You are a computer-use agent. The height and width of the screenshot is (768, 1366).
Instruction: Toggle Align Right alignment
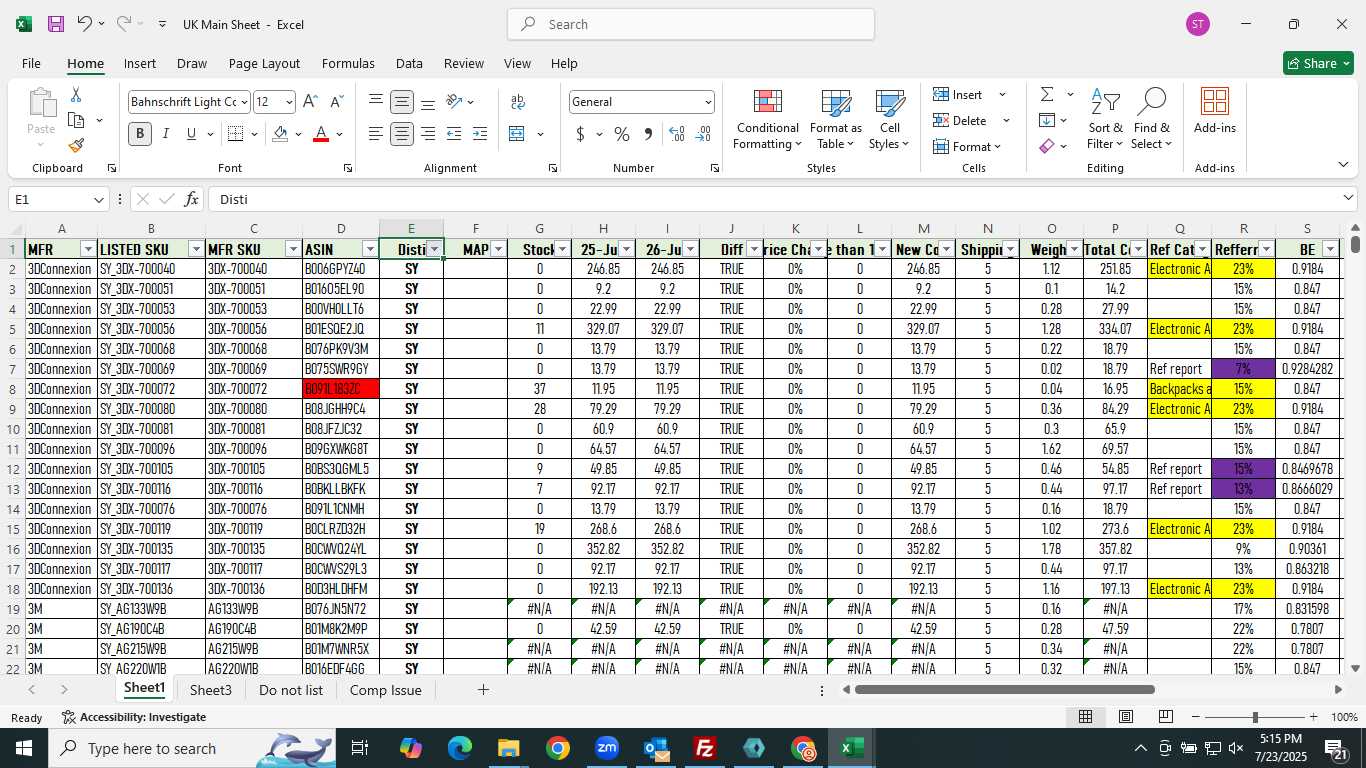coord(428,134)
